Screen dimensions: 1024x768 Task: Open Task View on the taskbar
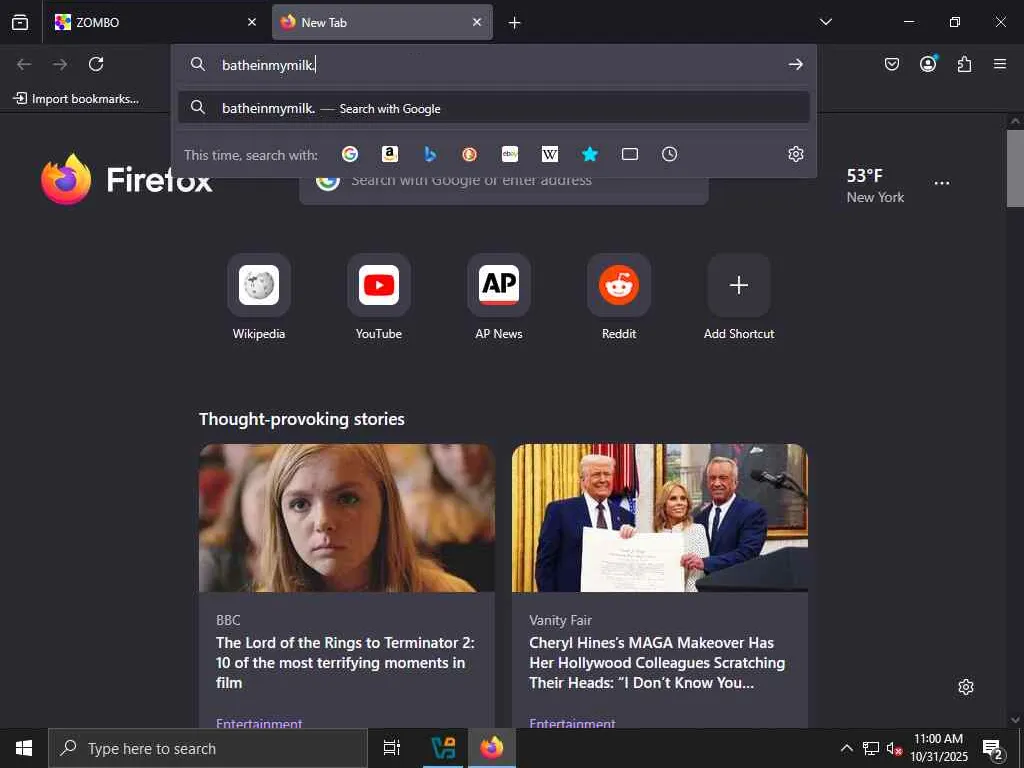(392, 748)
